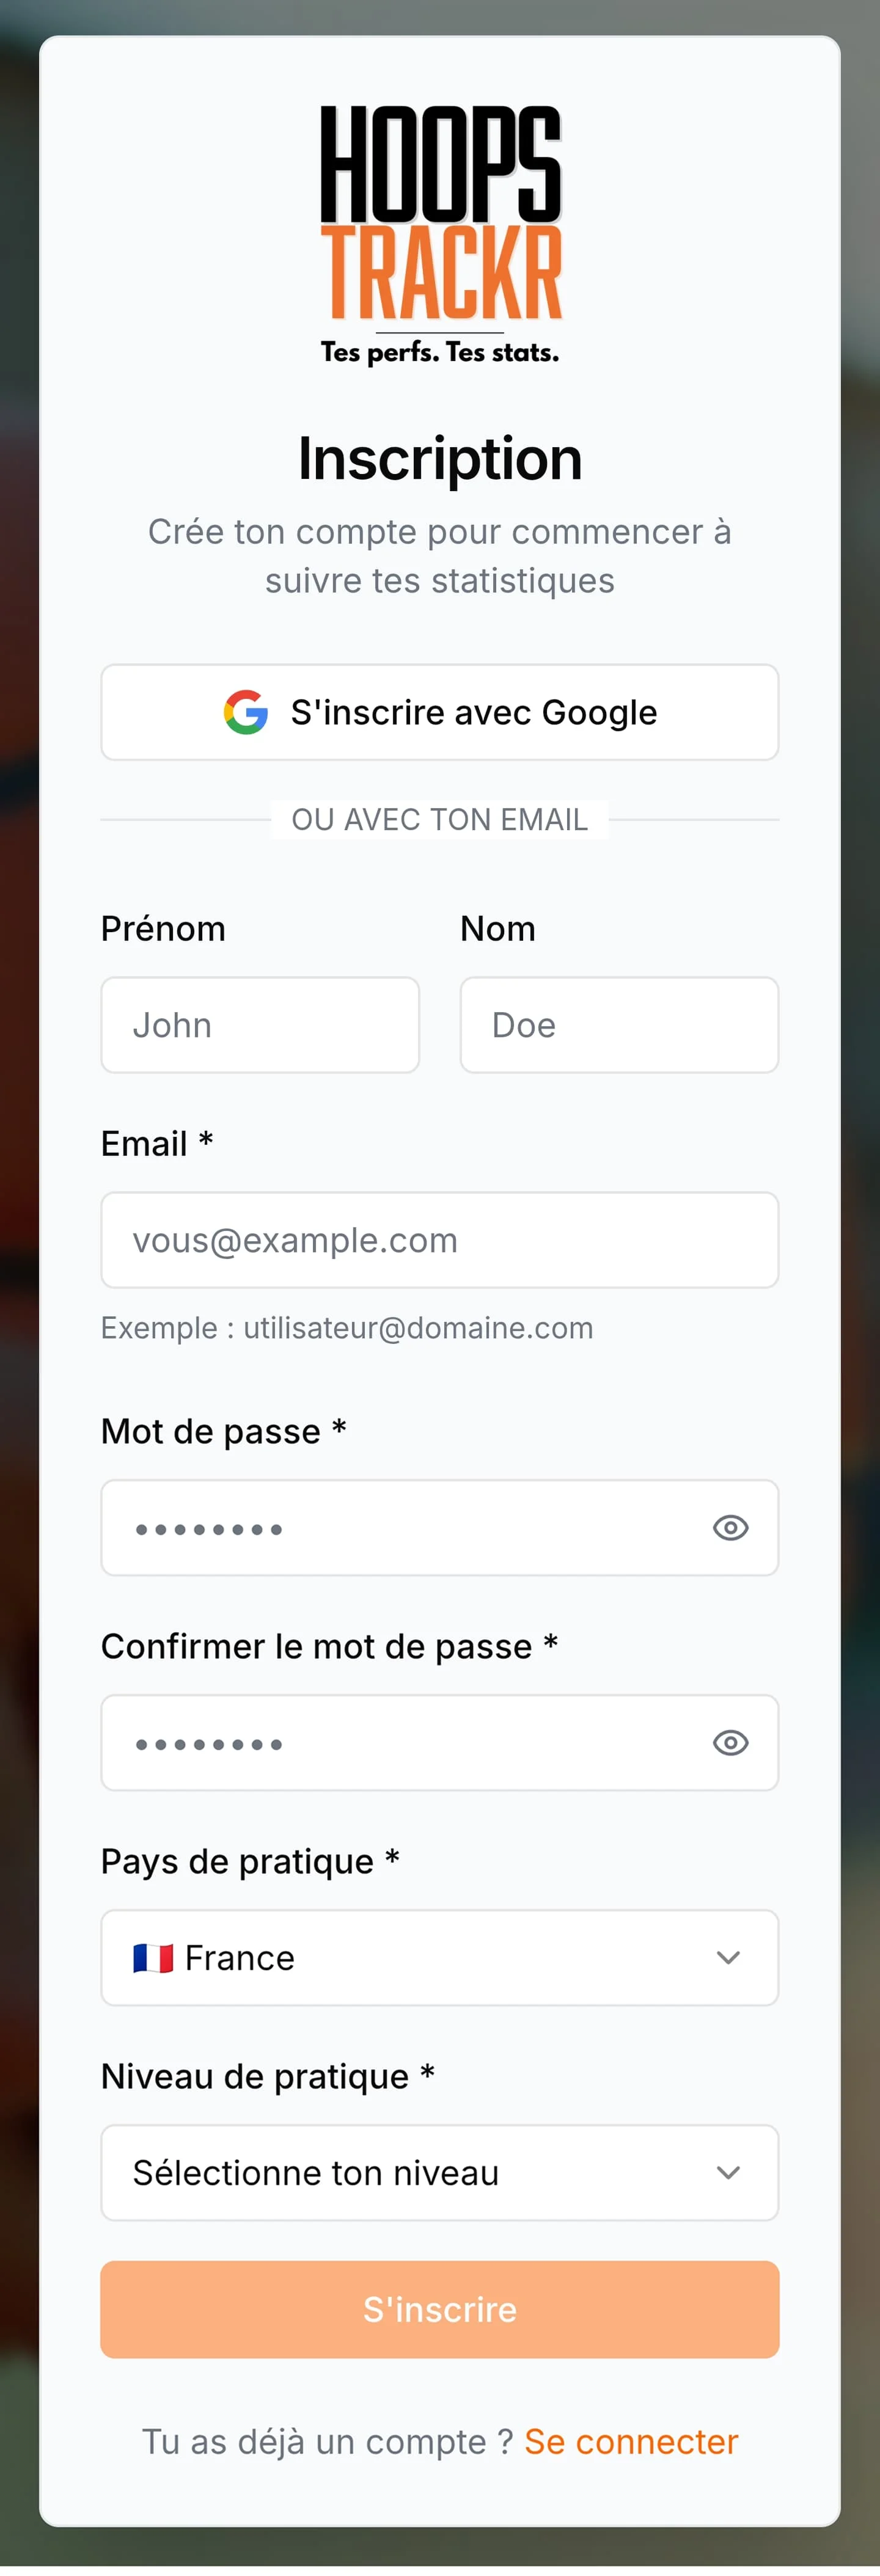Click the Prénom input field
Screen dimensions: 880x2576
[260, 1025]
